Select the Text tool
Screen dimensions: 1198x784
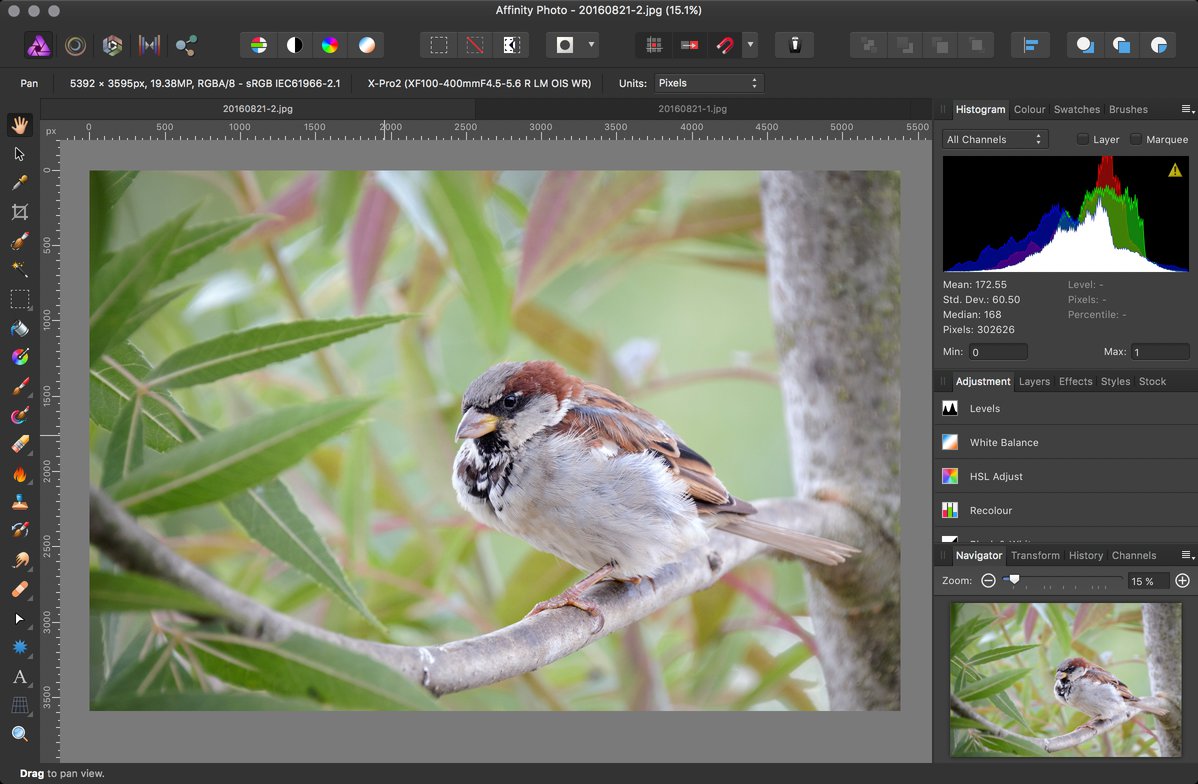[x=20, y=676]
